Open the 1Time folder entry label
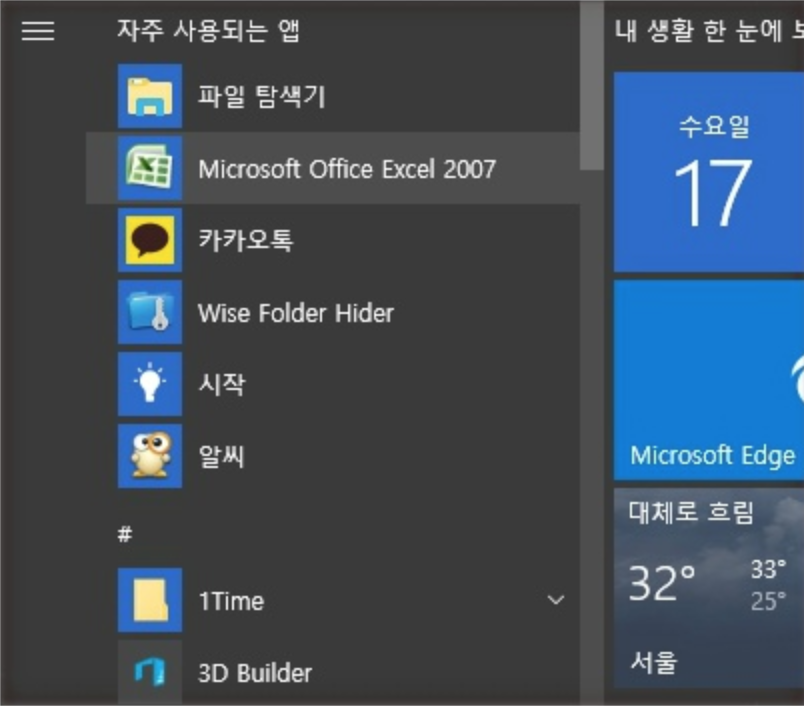804x706 pixels. pyautogui.click(x=231, y=601)
